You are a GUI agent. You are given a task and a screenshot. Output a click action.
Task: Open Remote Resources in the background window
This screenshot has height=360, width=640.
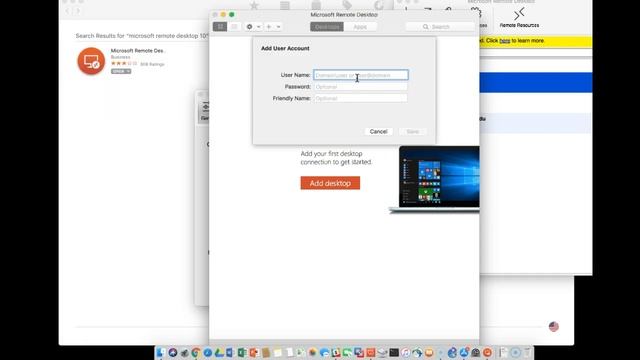click(x=519, y=18)
